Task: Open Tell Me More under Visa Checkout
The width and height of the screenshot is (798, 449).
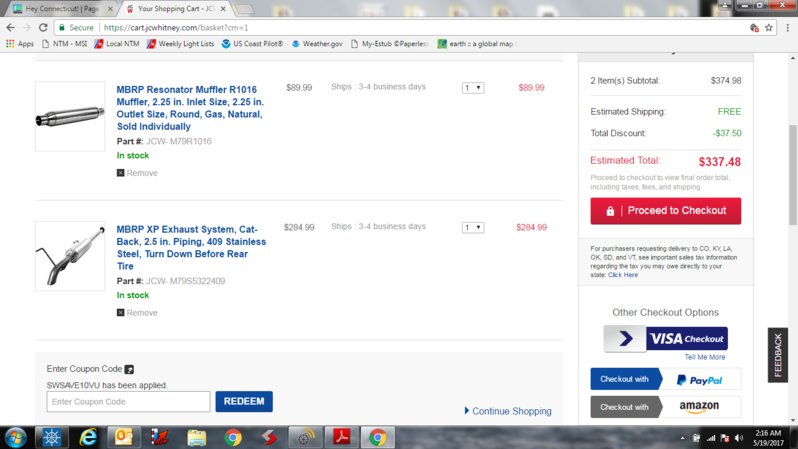Action: 705,357
